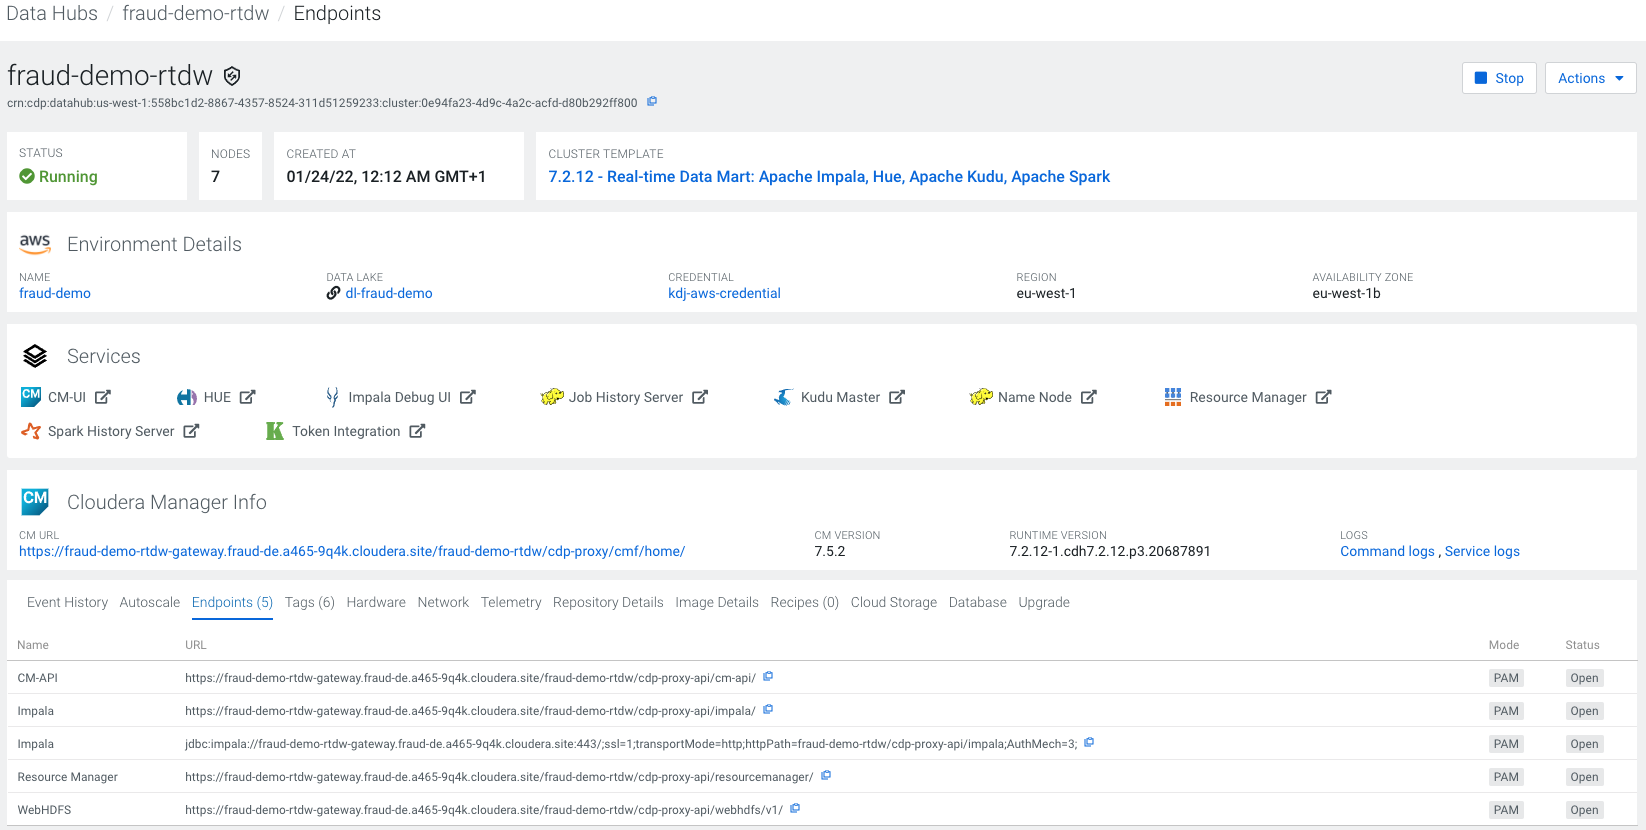Viewport: 1646px width, 830px height.
Task: Open the Actions dropdown menu
Action: [1590, 78]
